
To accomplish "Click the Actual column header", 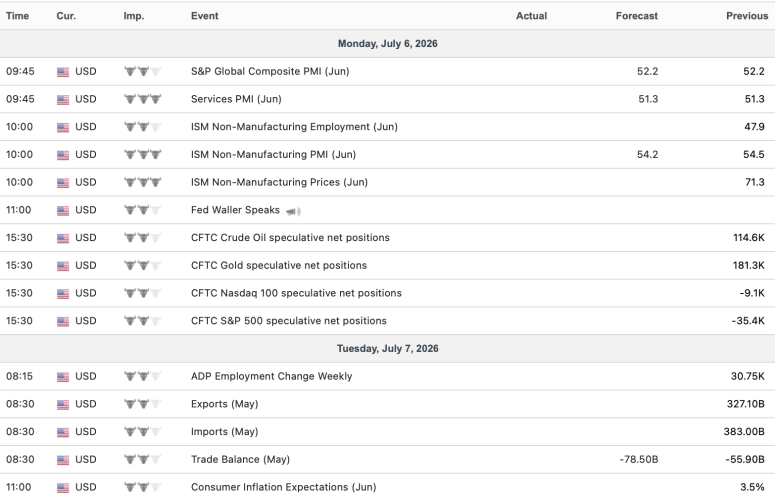I will click(531, 16).
